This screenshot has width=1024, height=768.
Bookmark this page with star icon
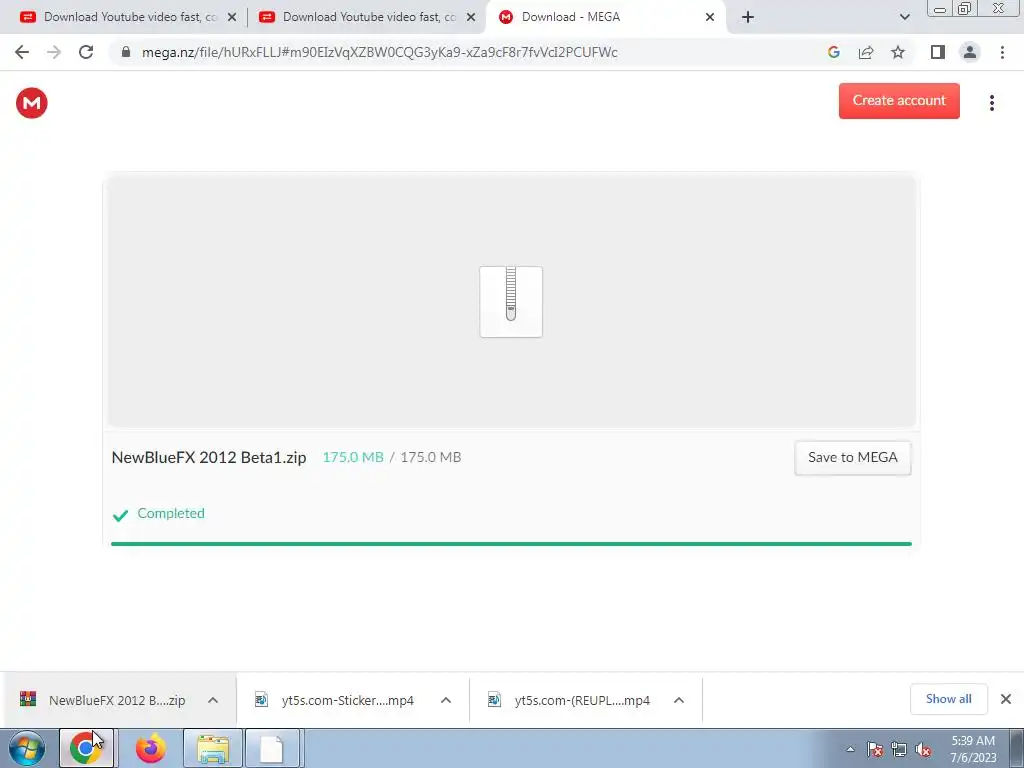pyautogui.click(x=898, y=52)
